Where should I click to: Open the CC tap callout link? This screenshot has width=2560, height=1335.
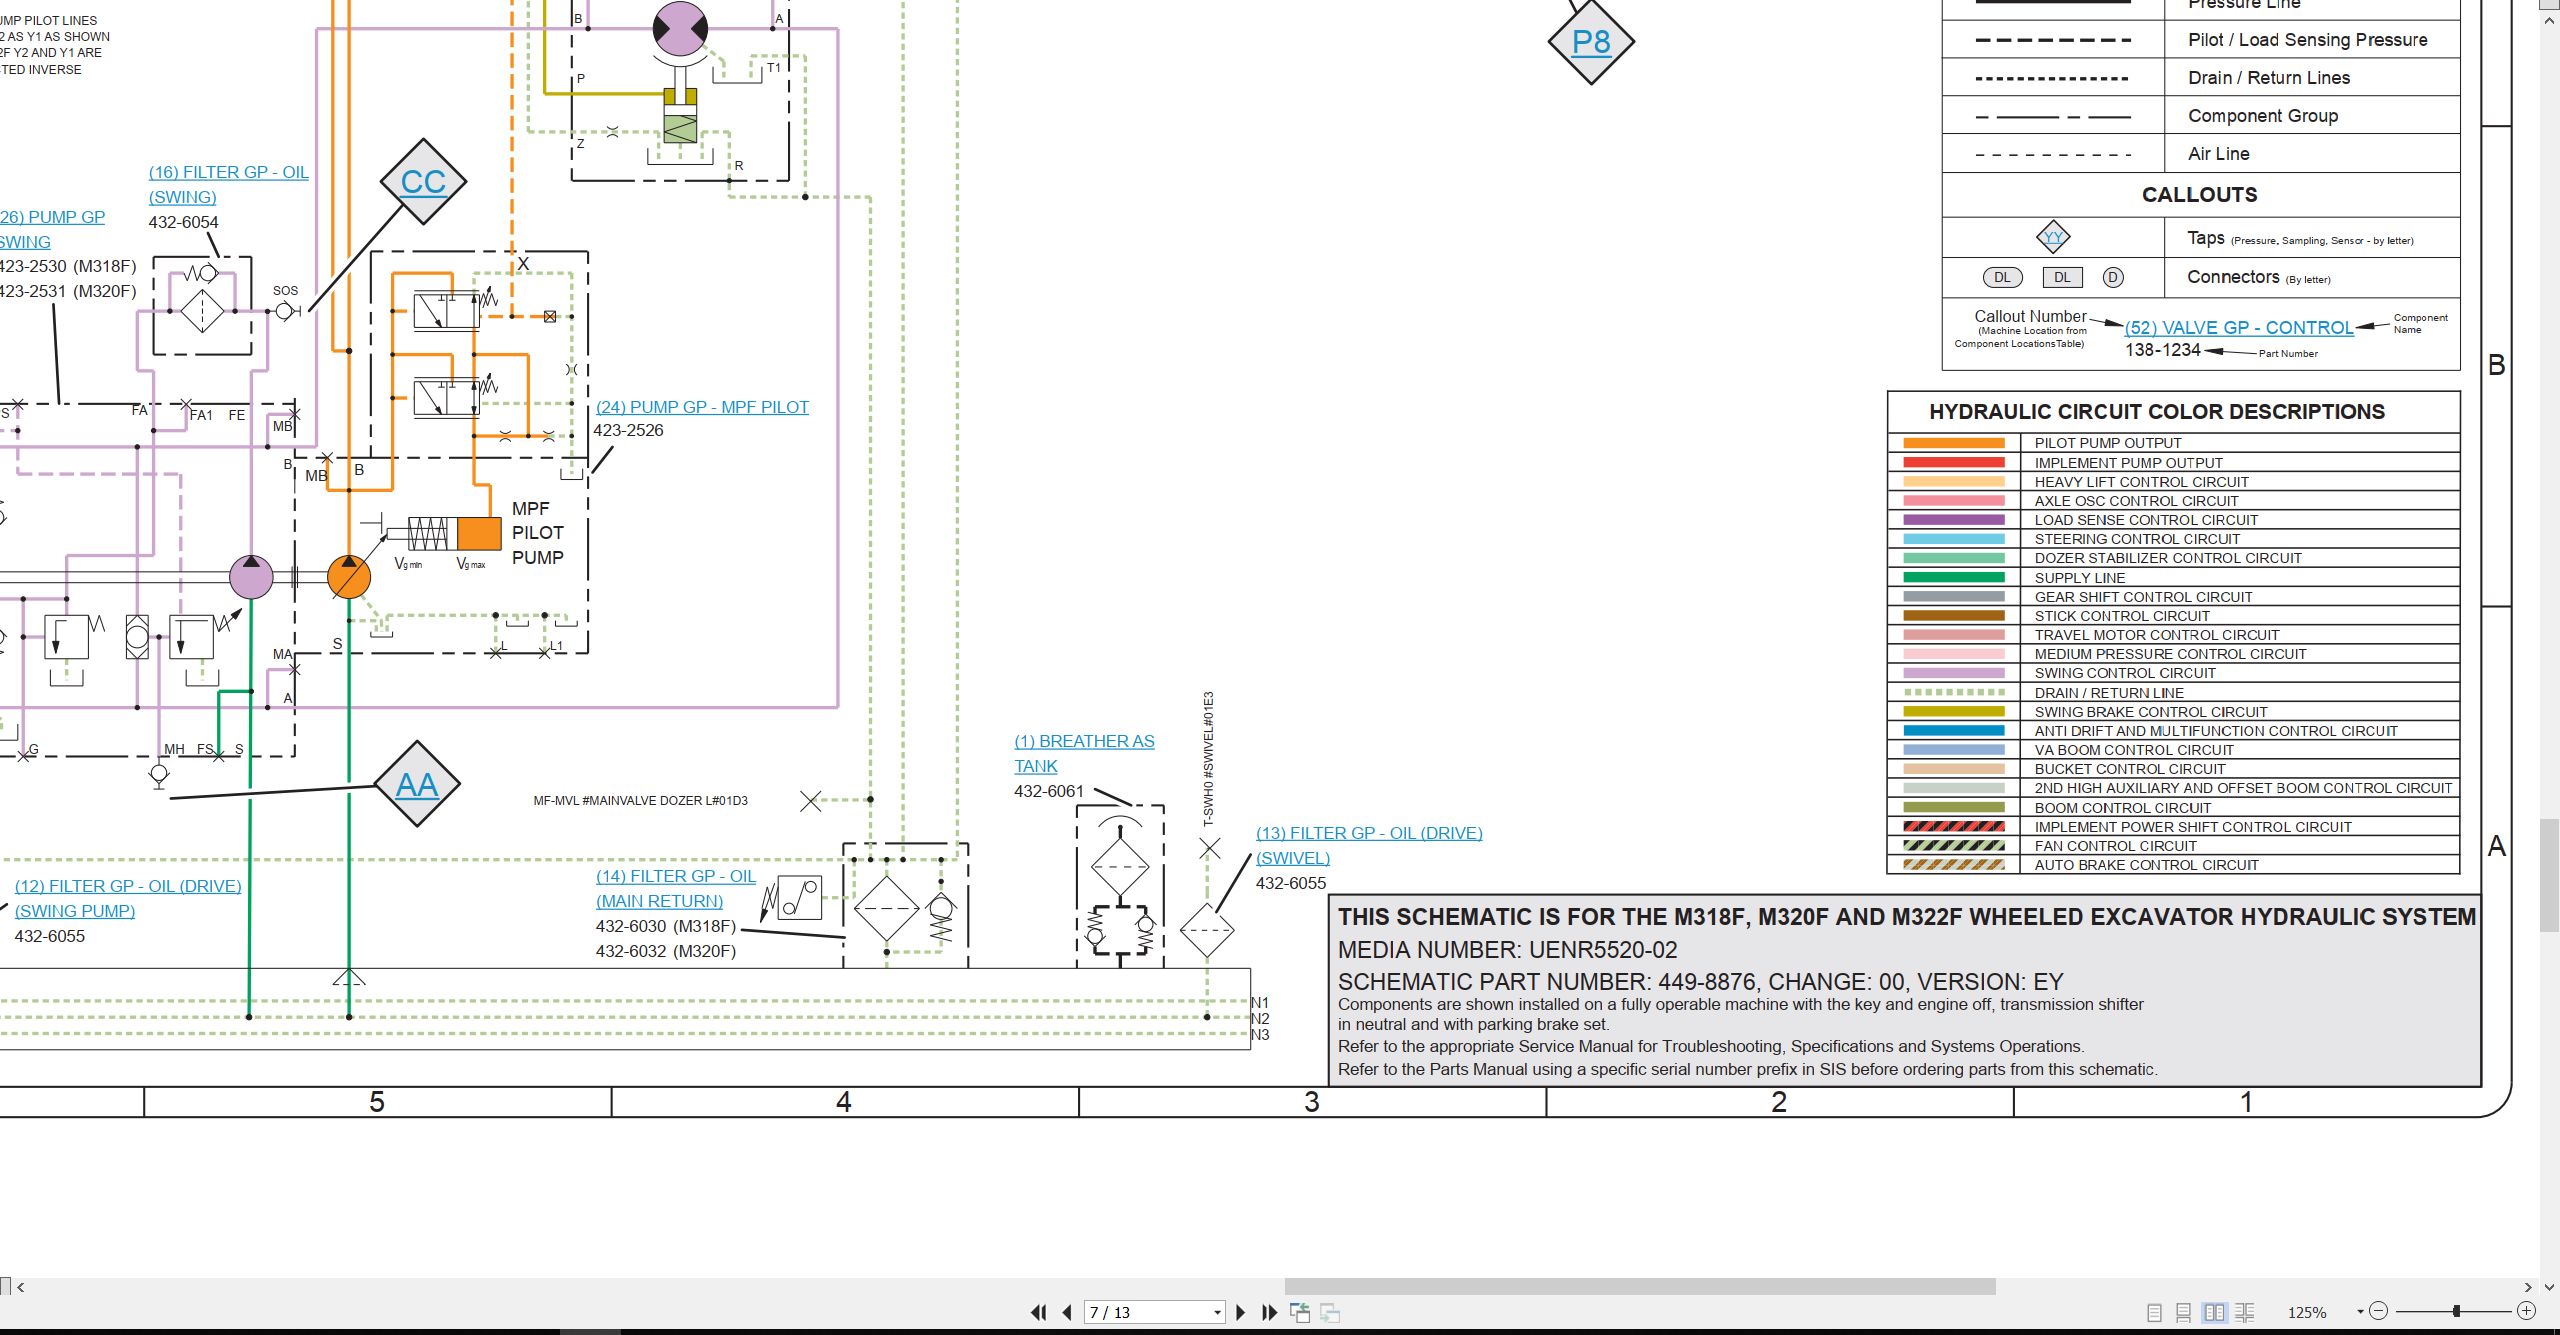click(x=423, y=182)
